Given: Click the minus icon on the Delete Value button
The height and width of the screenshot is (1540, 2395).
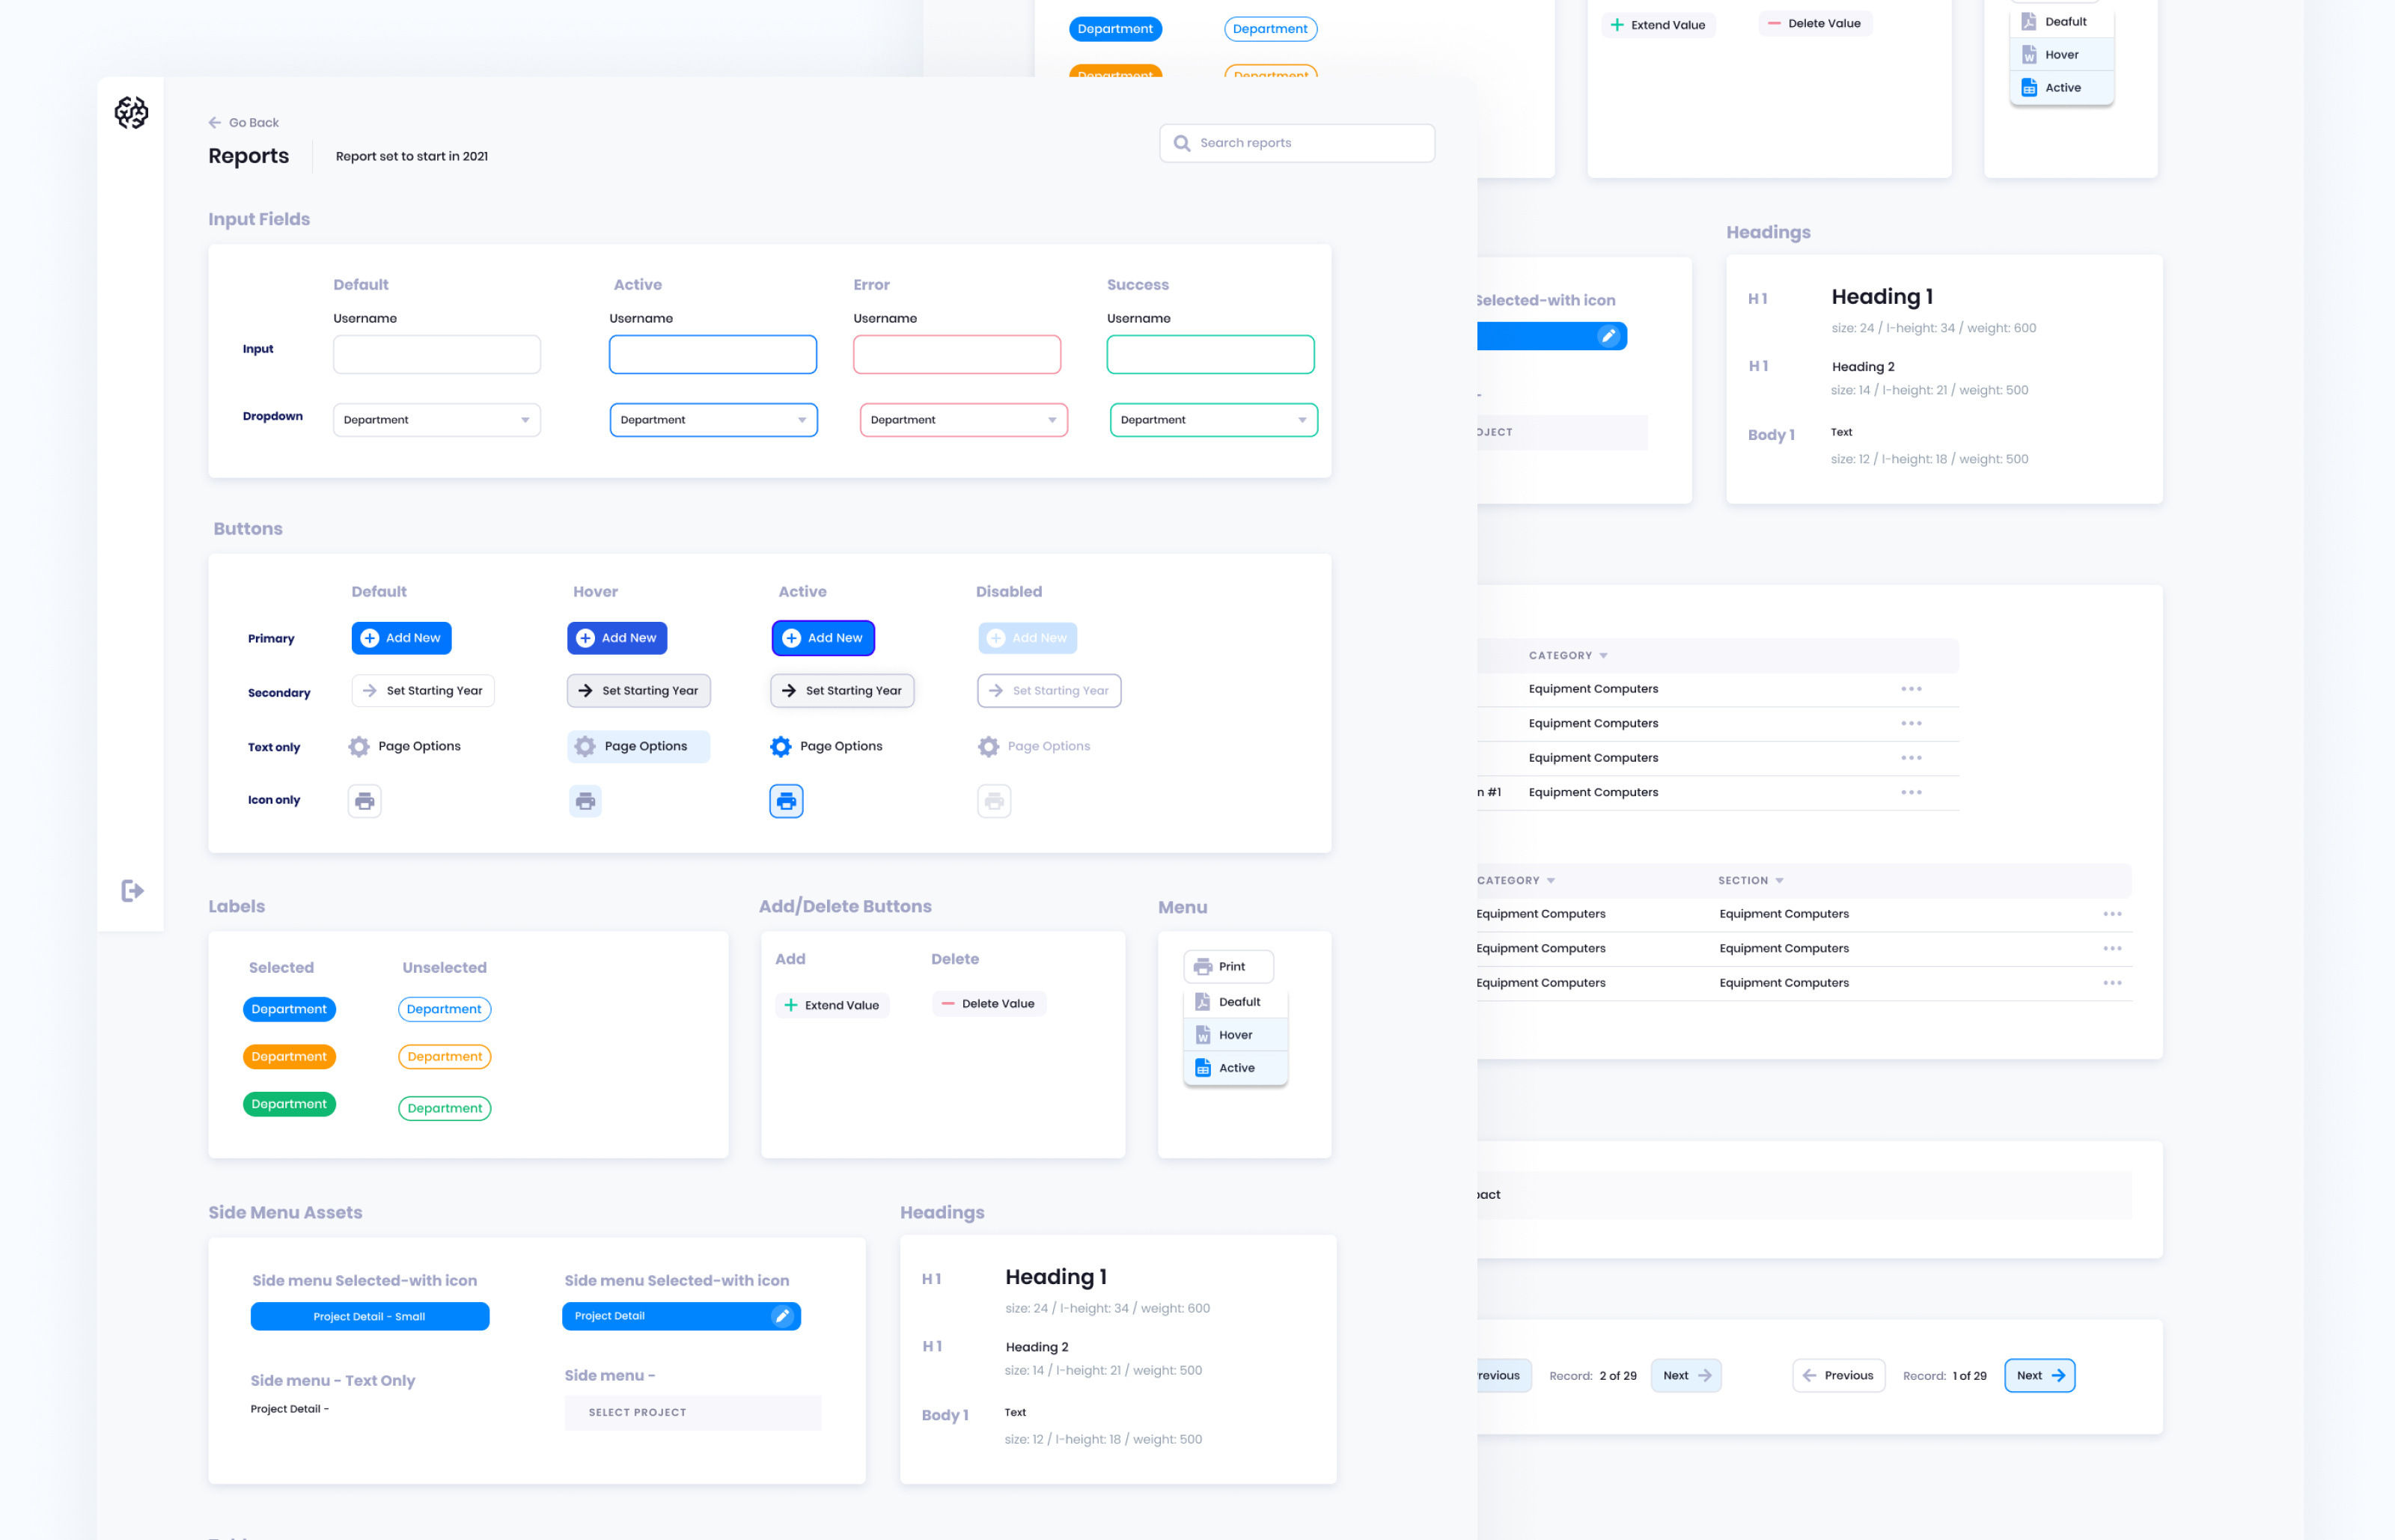Looking at the screenshot, I should coord(948,1003).
